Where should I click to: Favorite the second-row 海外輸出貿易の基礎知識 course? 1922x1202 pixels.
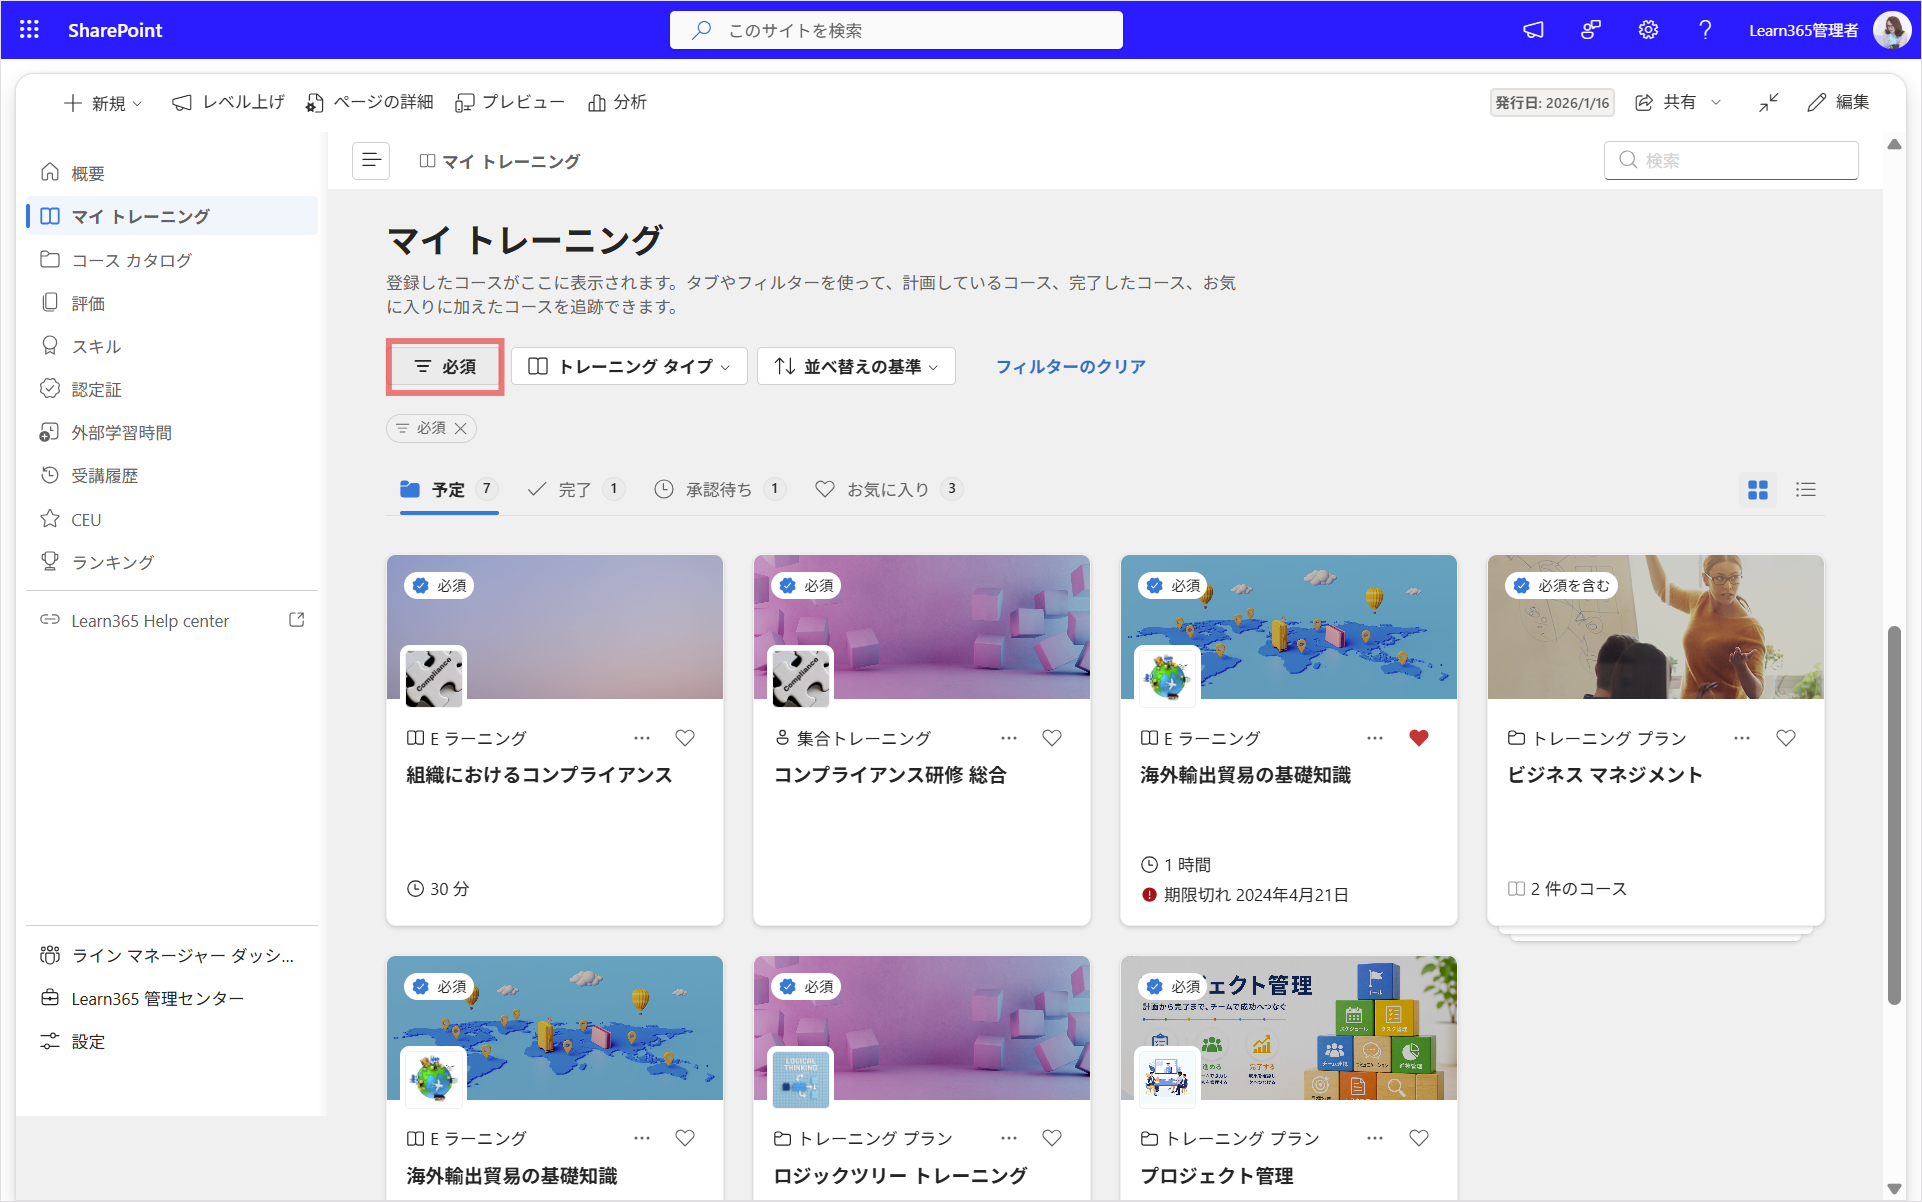point(685,1138)
